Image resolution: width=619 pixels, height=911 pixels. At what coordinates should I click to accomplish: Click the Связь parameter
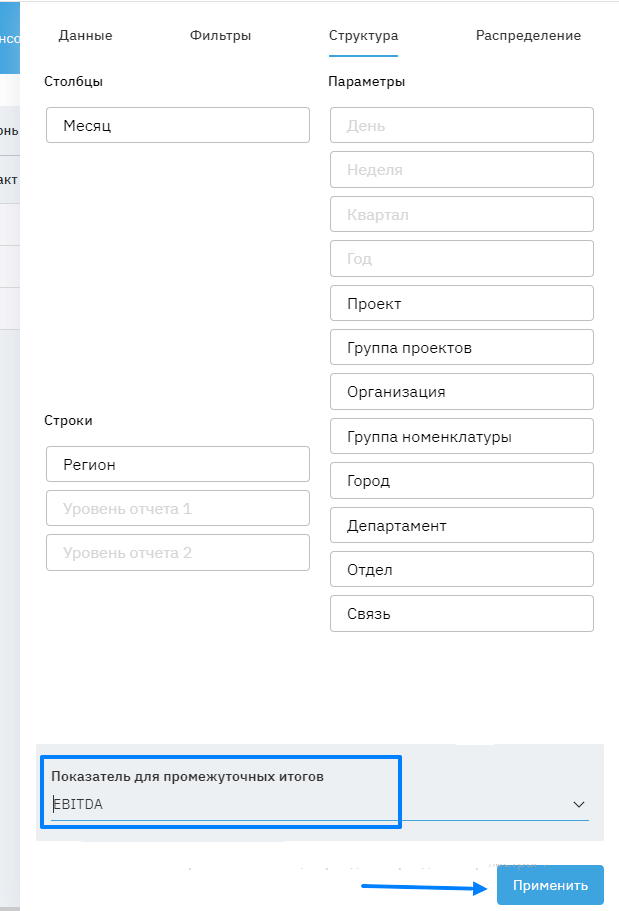[x=462, y=614]
